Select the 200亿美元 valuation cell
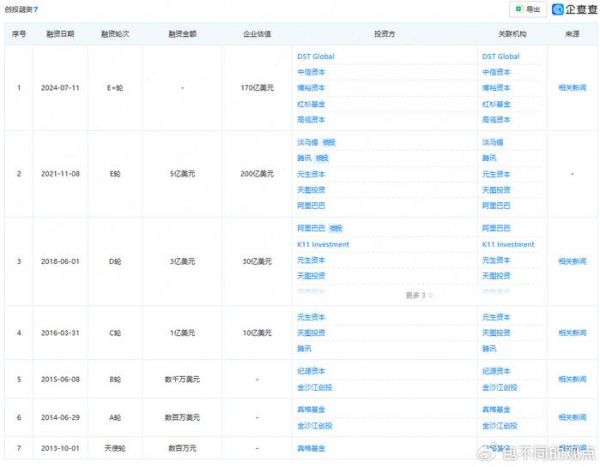The width and height of the screenshot is (600, 467). [257, 174]
